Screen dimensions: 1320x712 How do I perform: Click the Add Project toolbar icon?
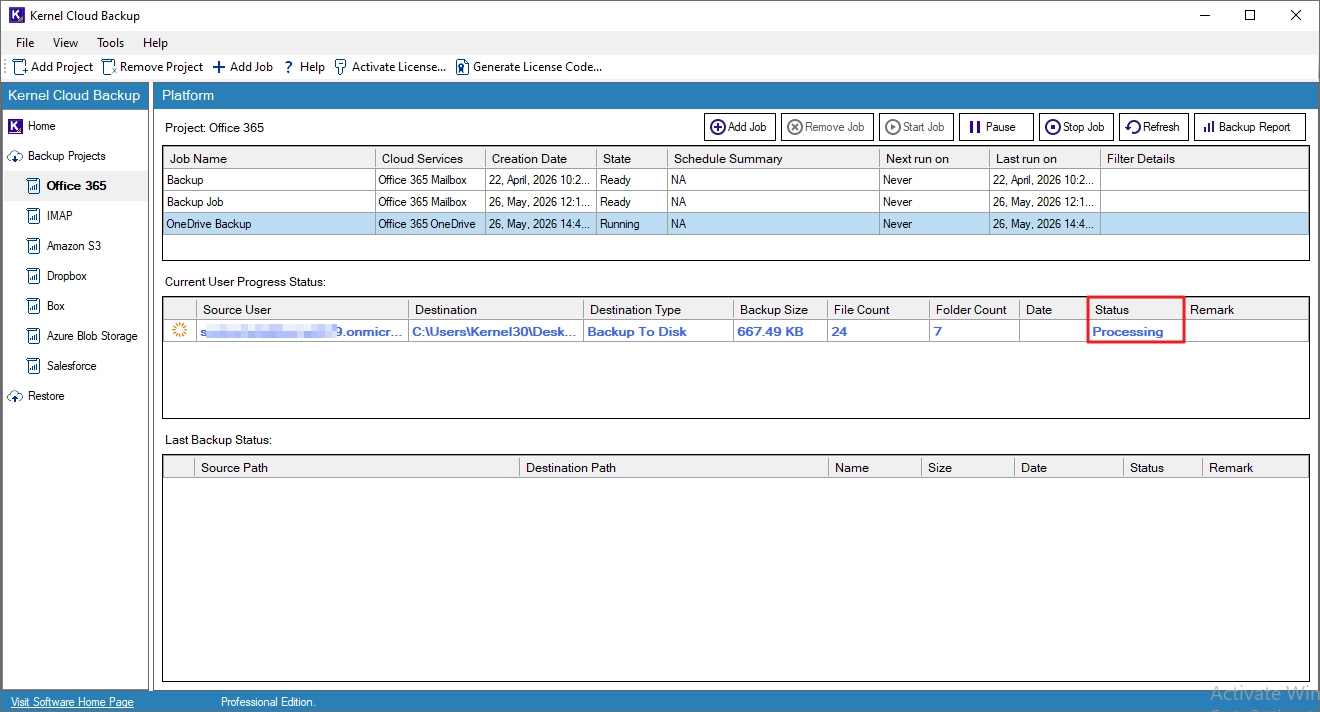20,67
